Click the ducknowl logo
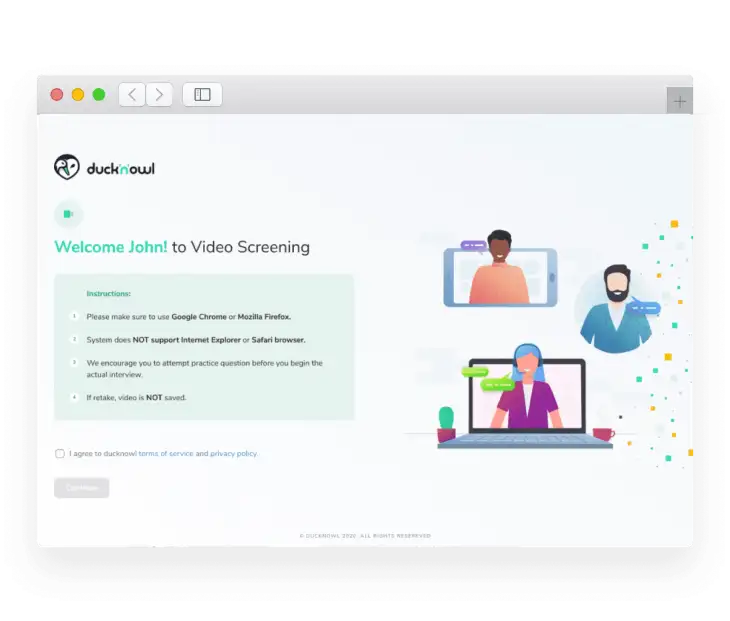The height and width of the screenshot is (621, 730). click(x=104, y=168)
